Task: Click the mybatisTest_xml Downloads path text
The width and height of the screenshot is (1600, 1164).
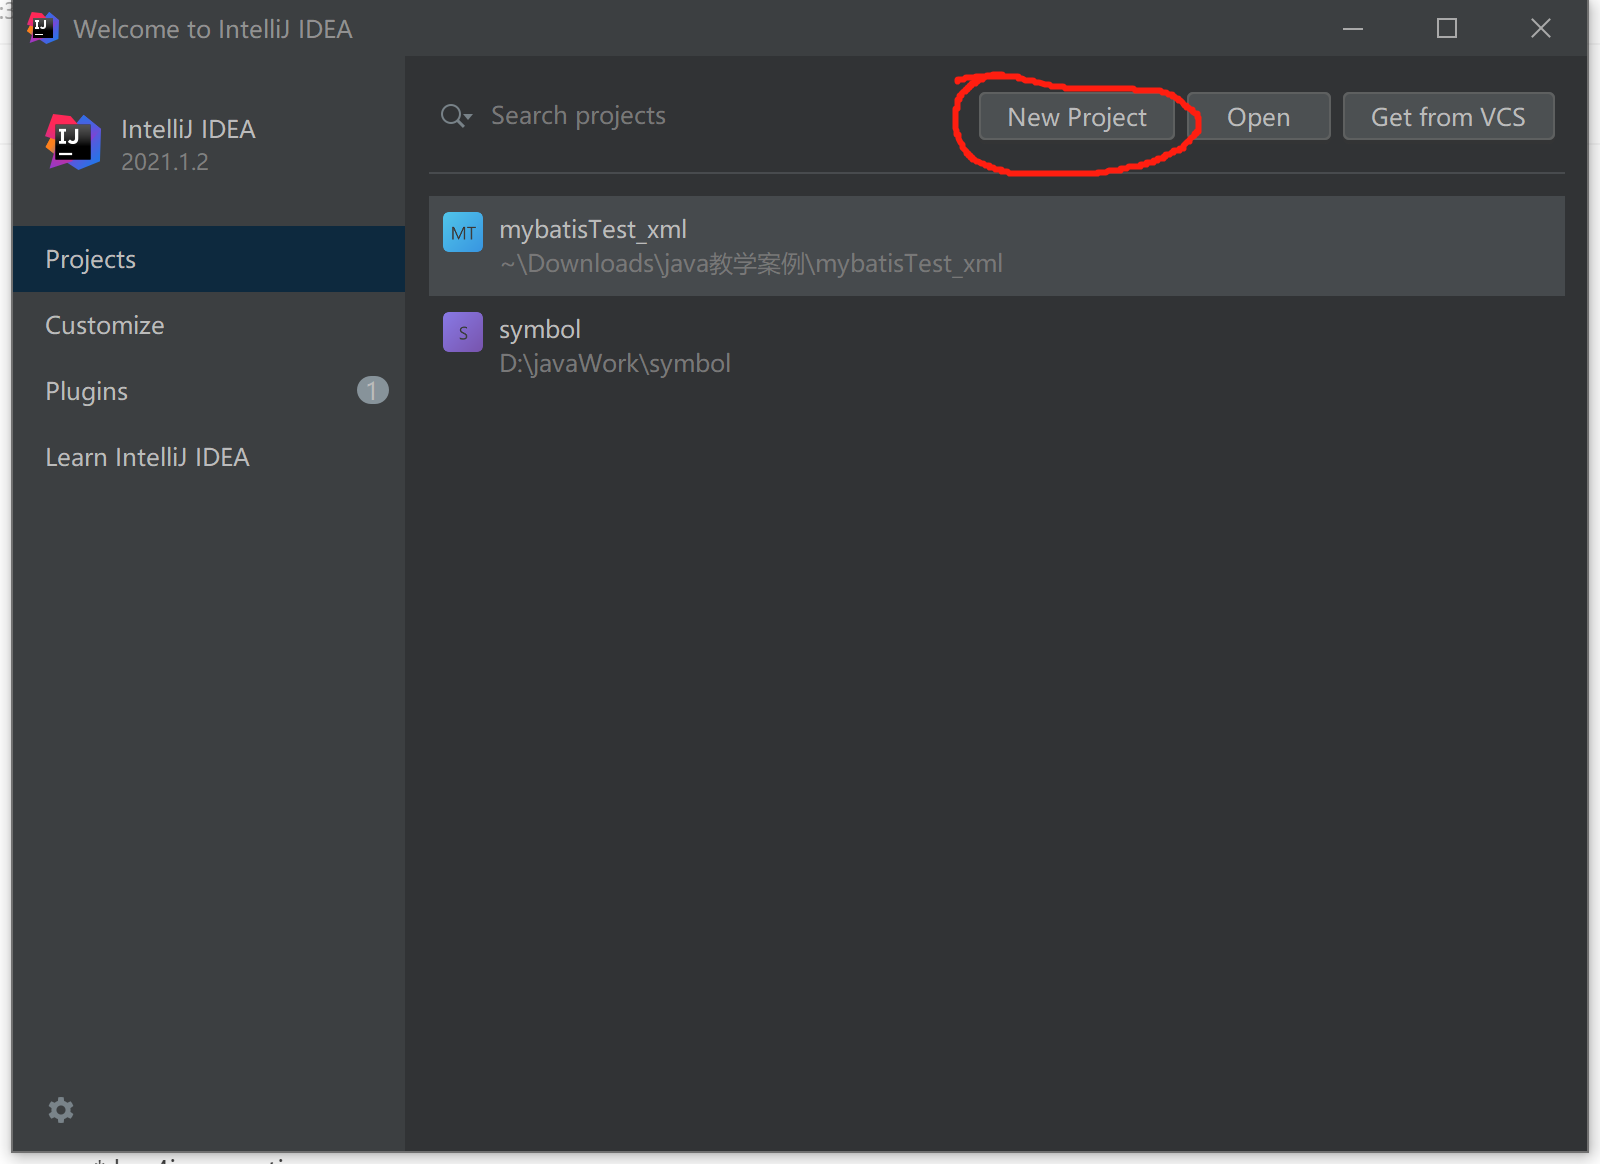Action: 751,263
